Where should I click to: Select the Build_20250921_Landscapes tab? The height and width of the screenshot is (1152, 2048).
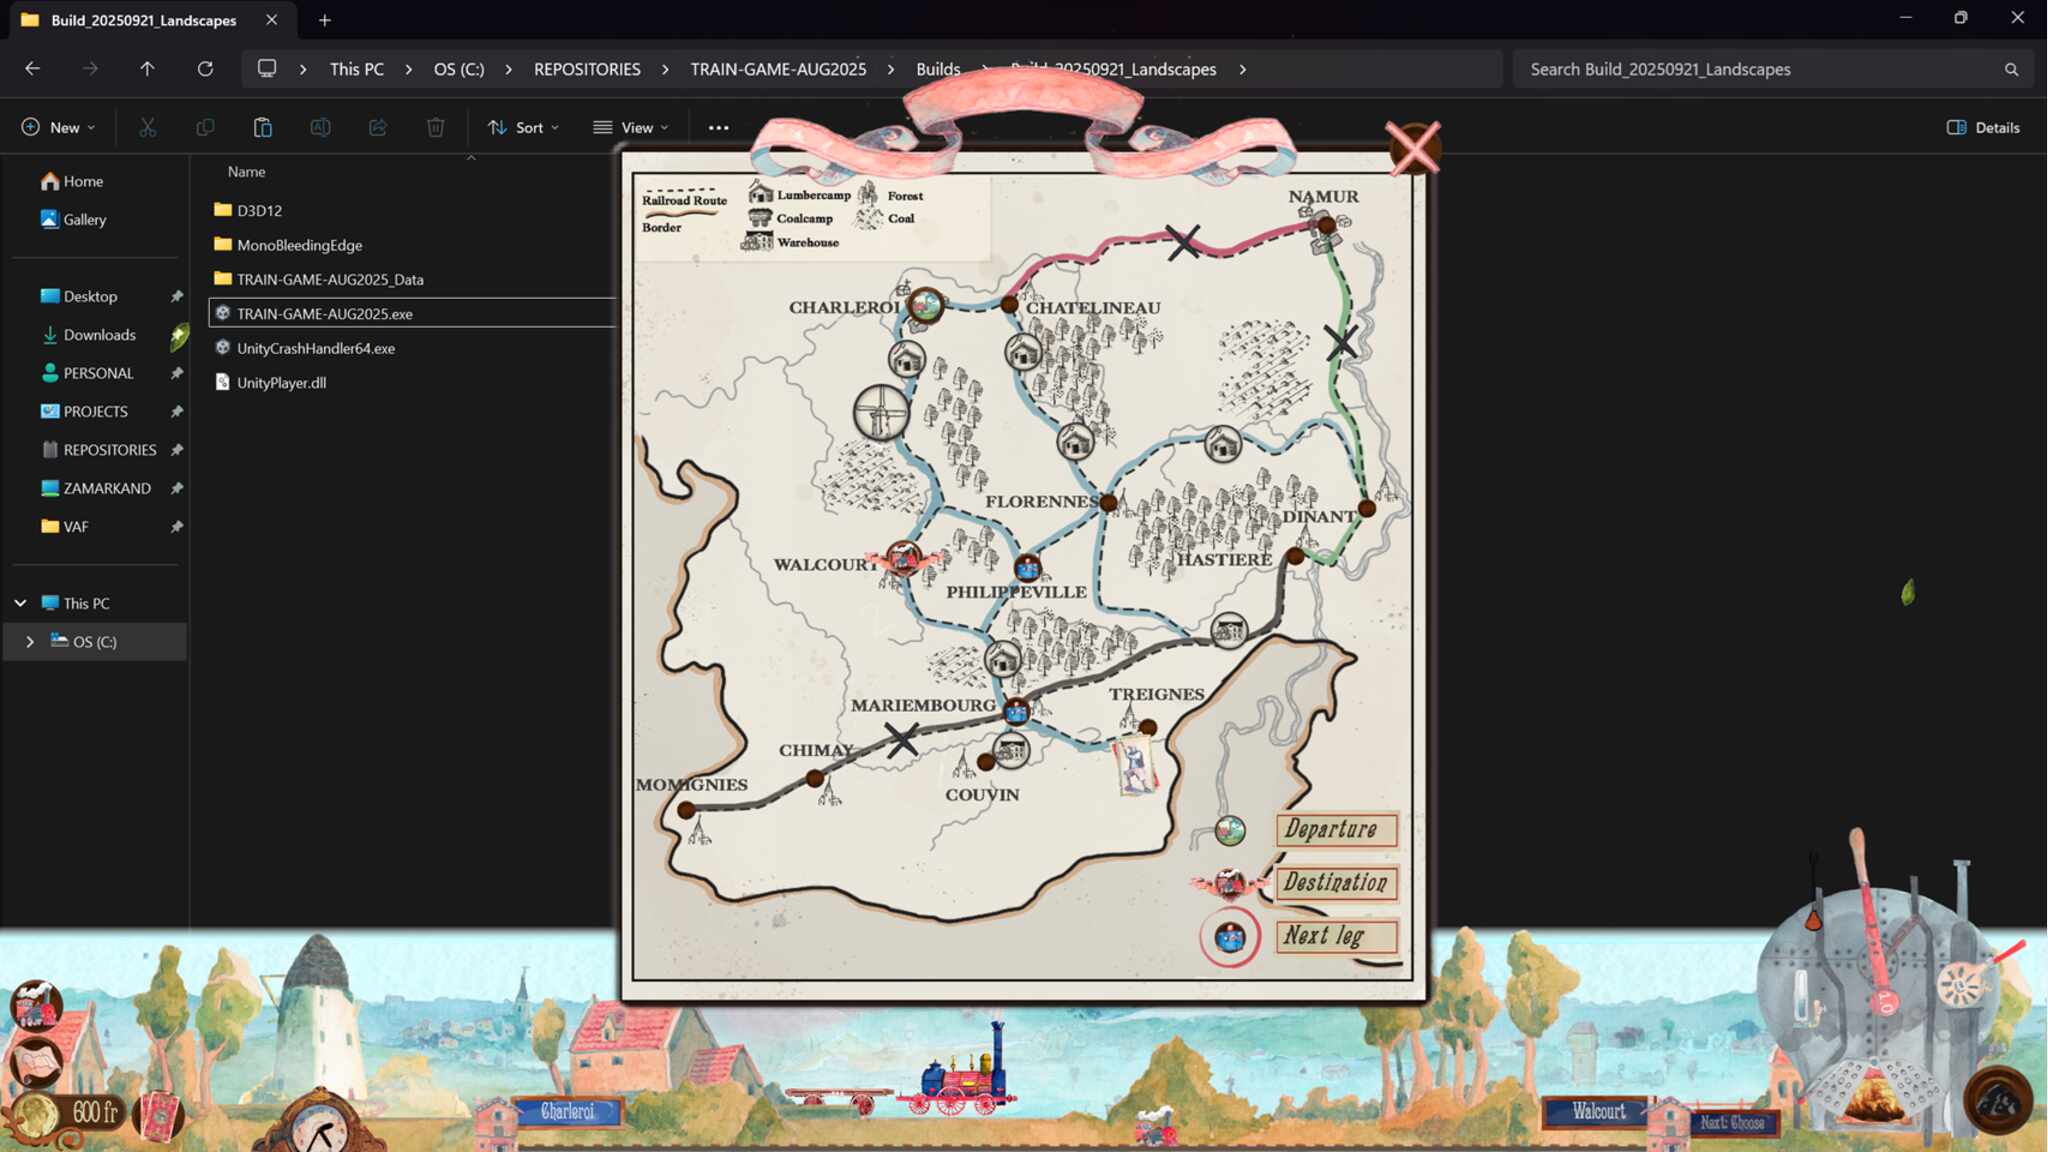pos(143,20)
